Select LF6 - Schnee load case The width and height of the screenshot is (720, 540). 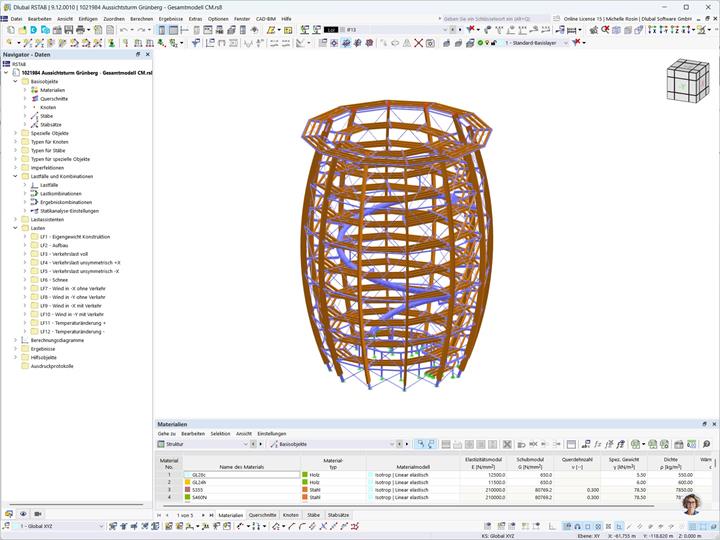point(54,280)
